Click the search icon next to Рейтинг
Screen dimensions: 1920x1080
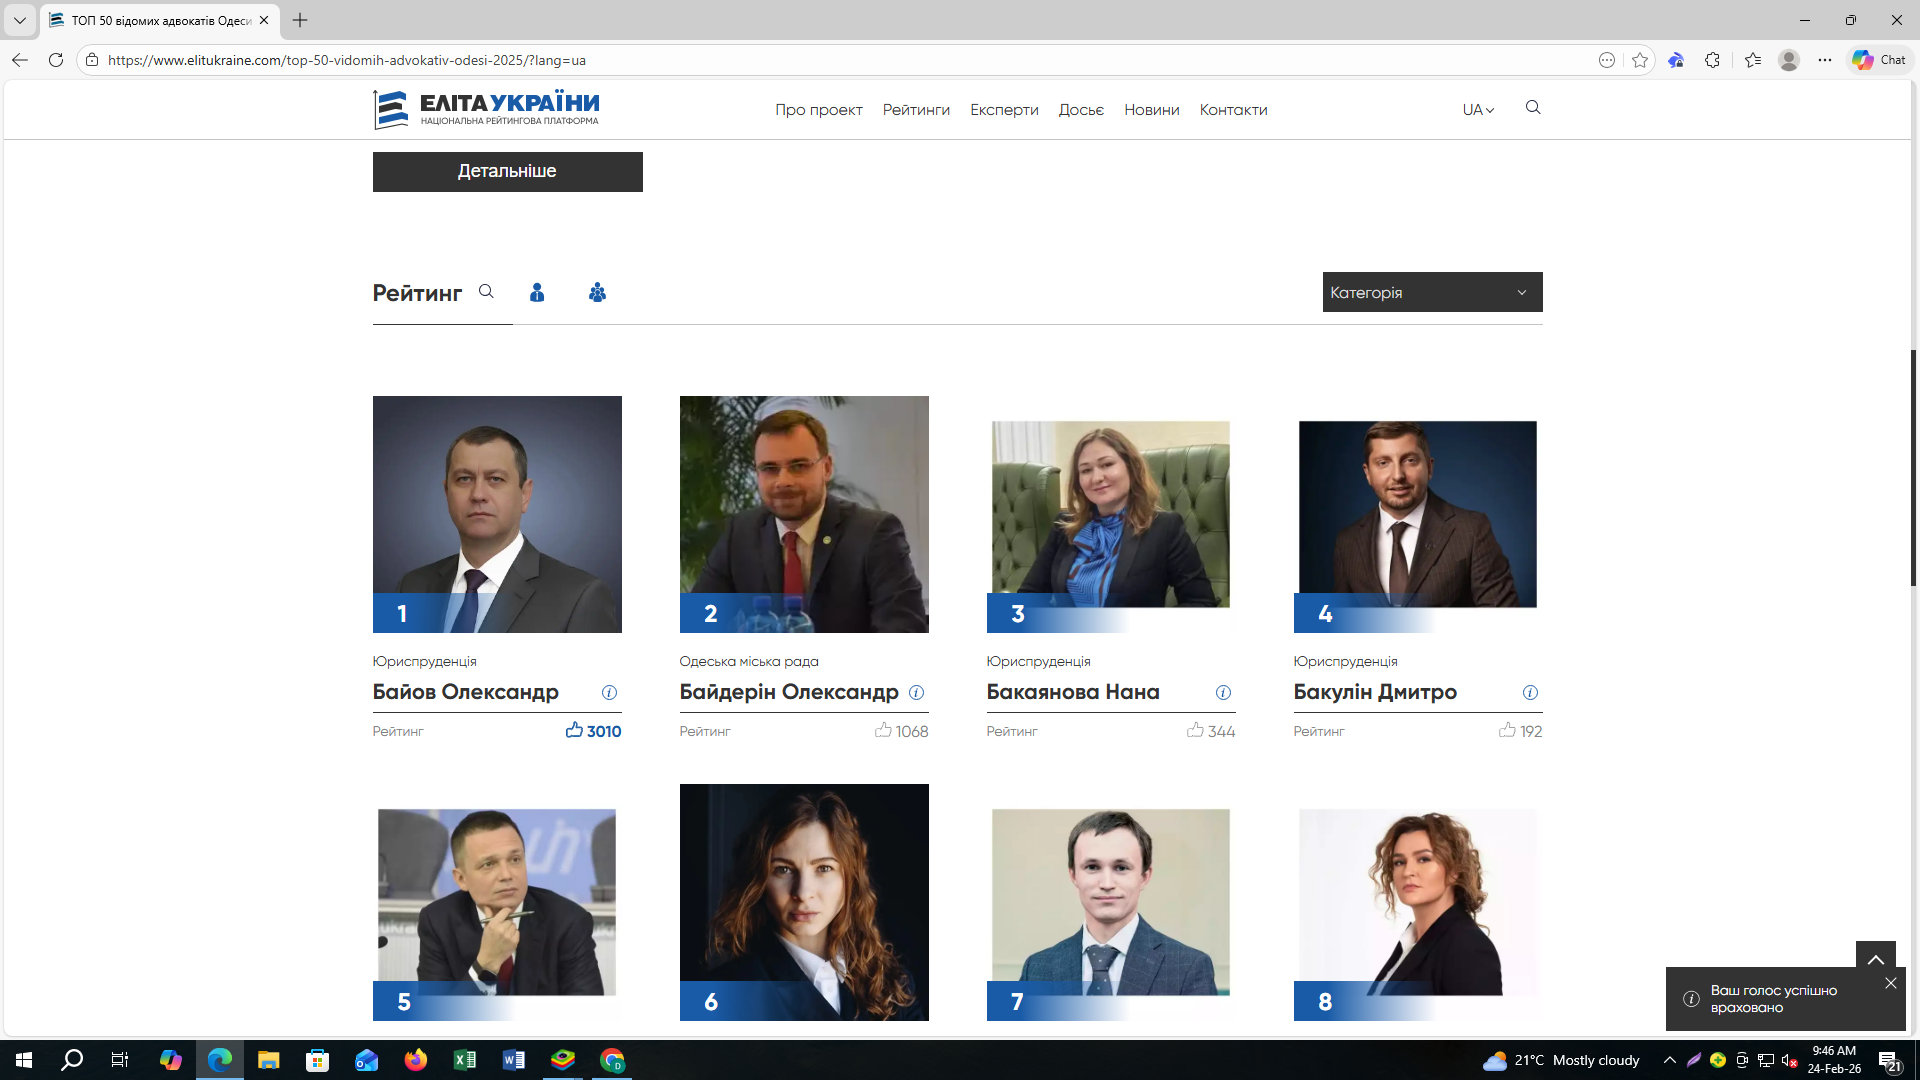tap(486, 292)
